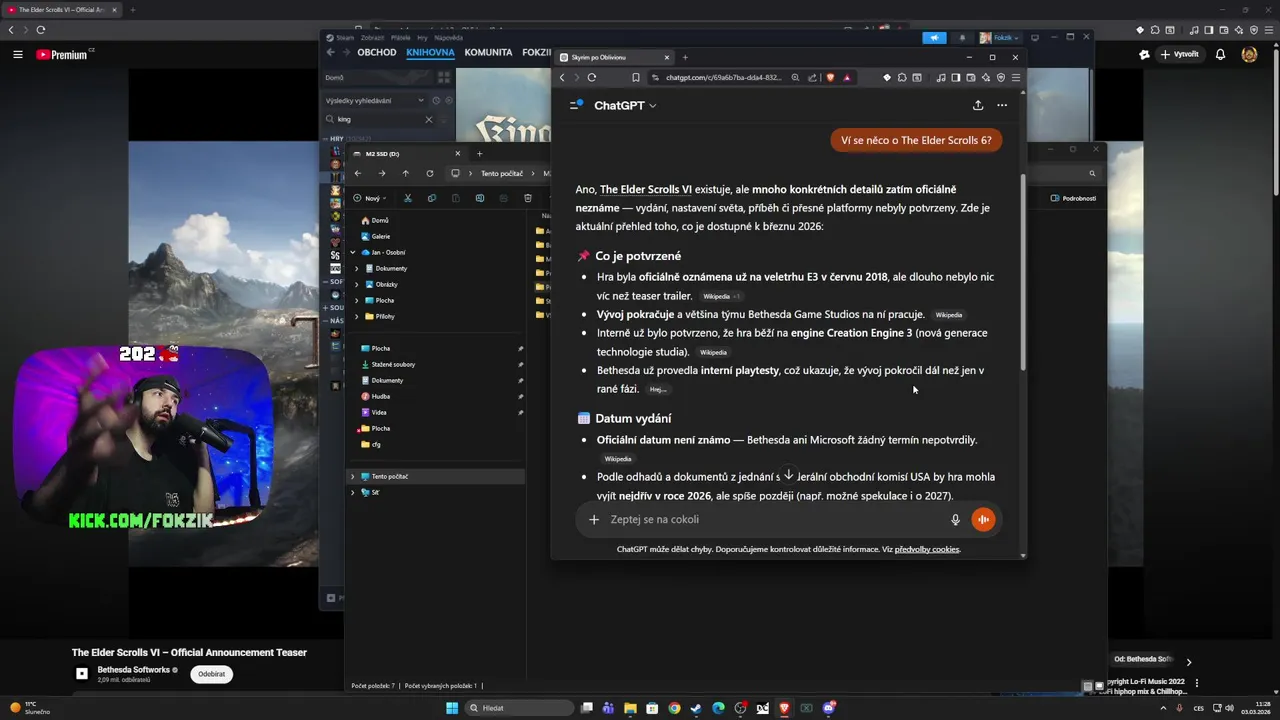Bookmark the ChatGPT page
This screenshot has width=1280, height=720.
point(636,77)
